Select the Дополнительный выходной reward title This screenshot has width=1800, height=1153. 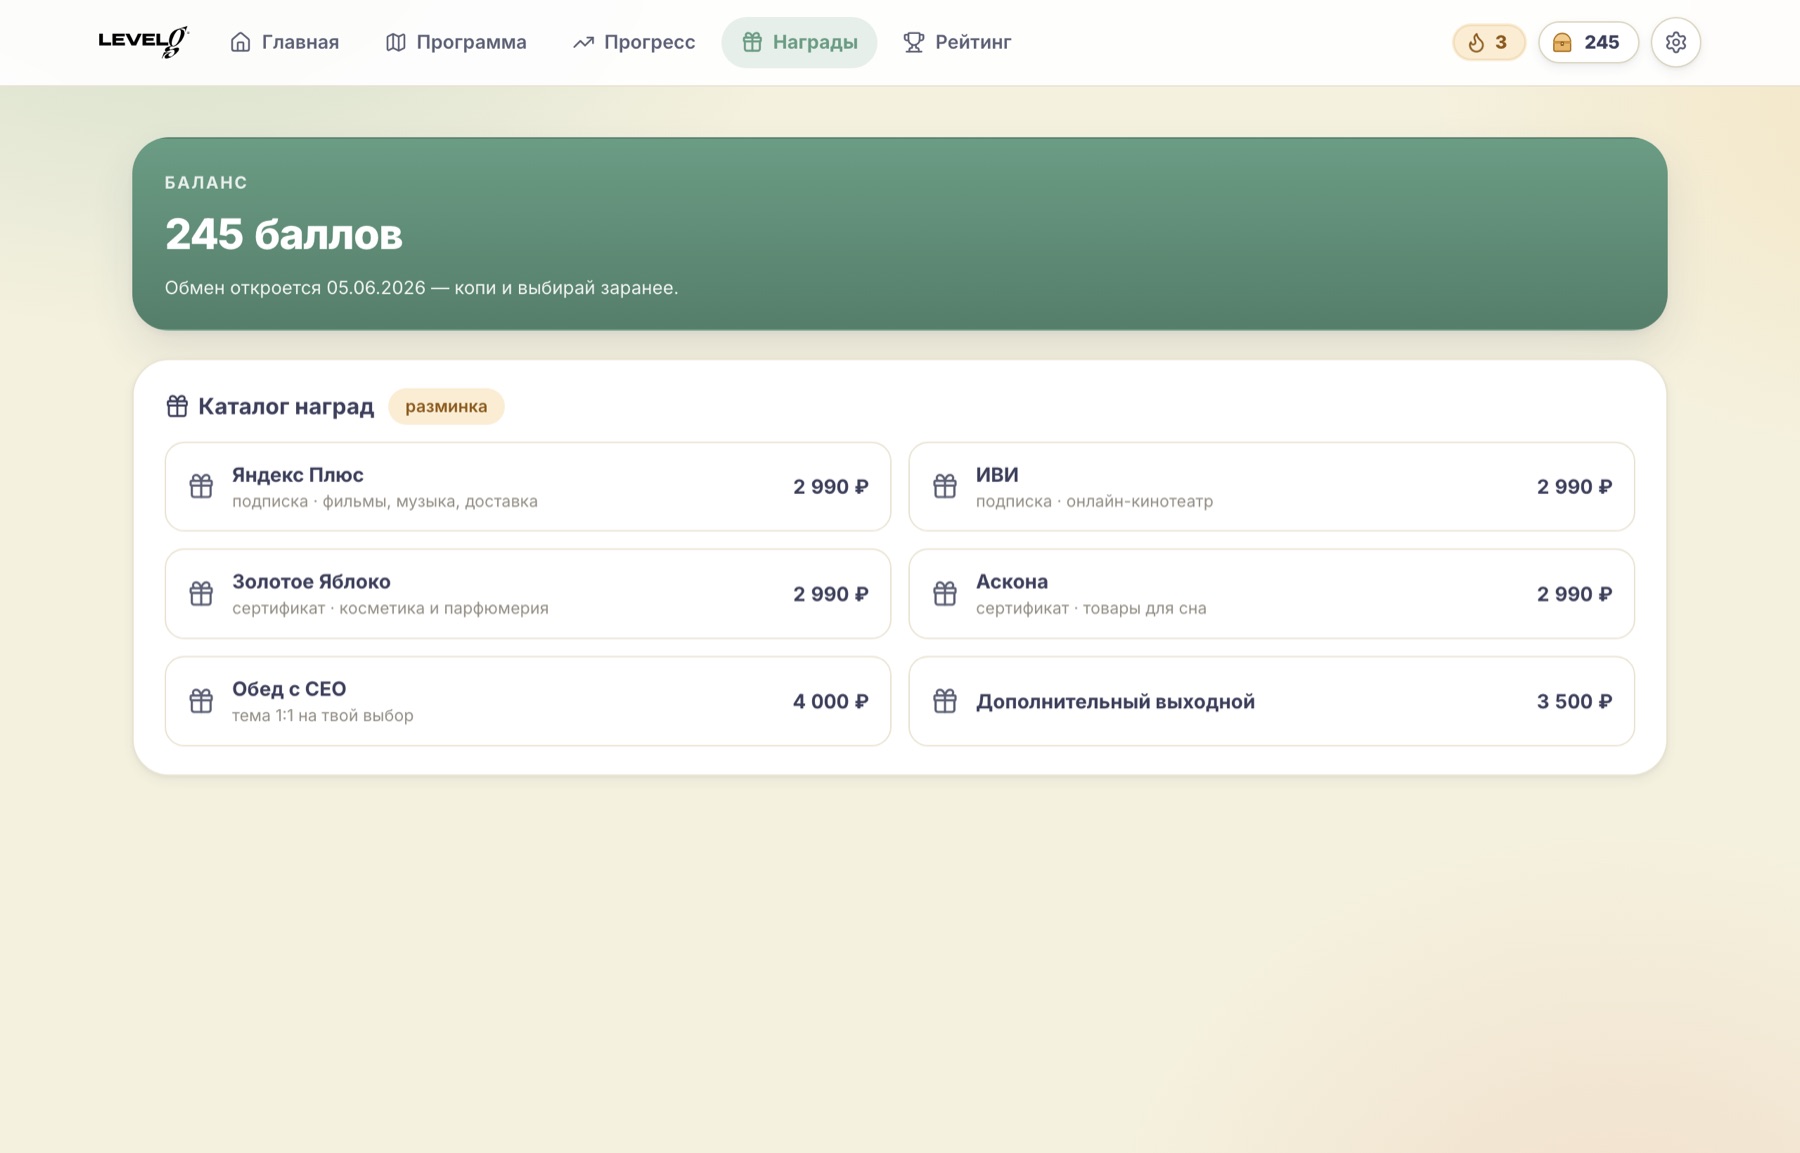point(1115,702)
